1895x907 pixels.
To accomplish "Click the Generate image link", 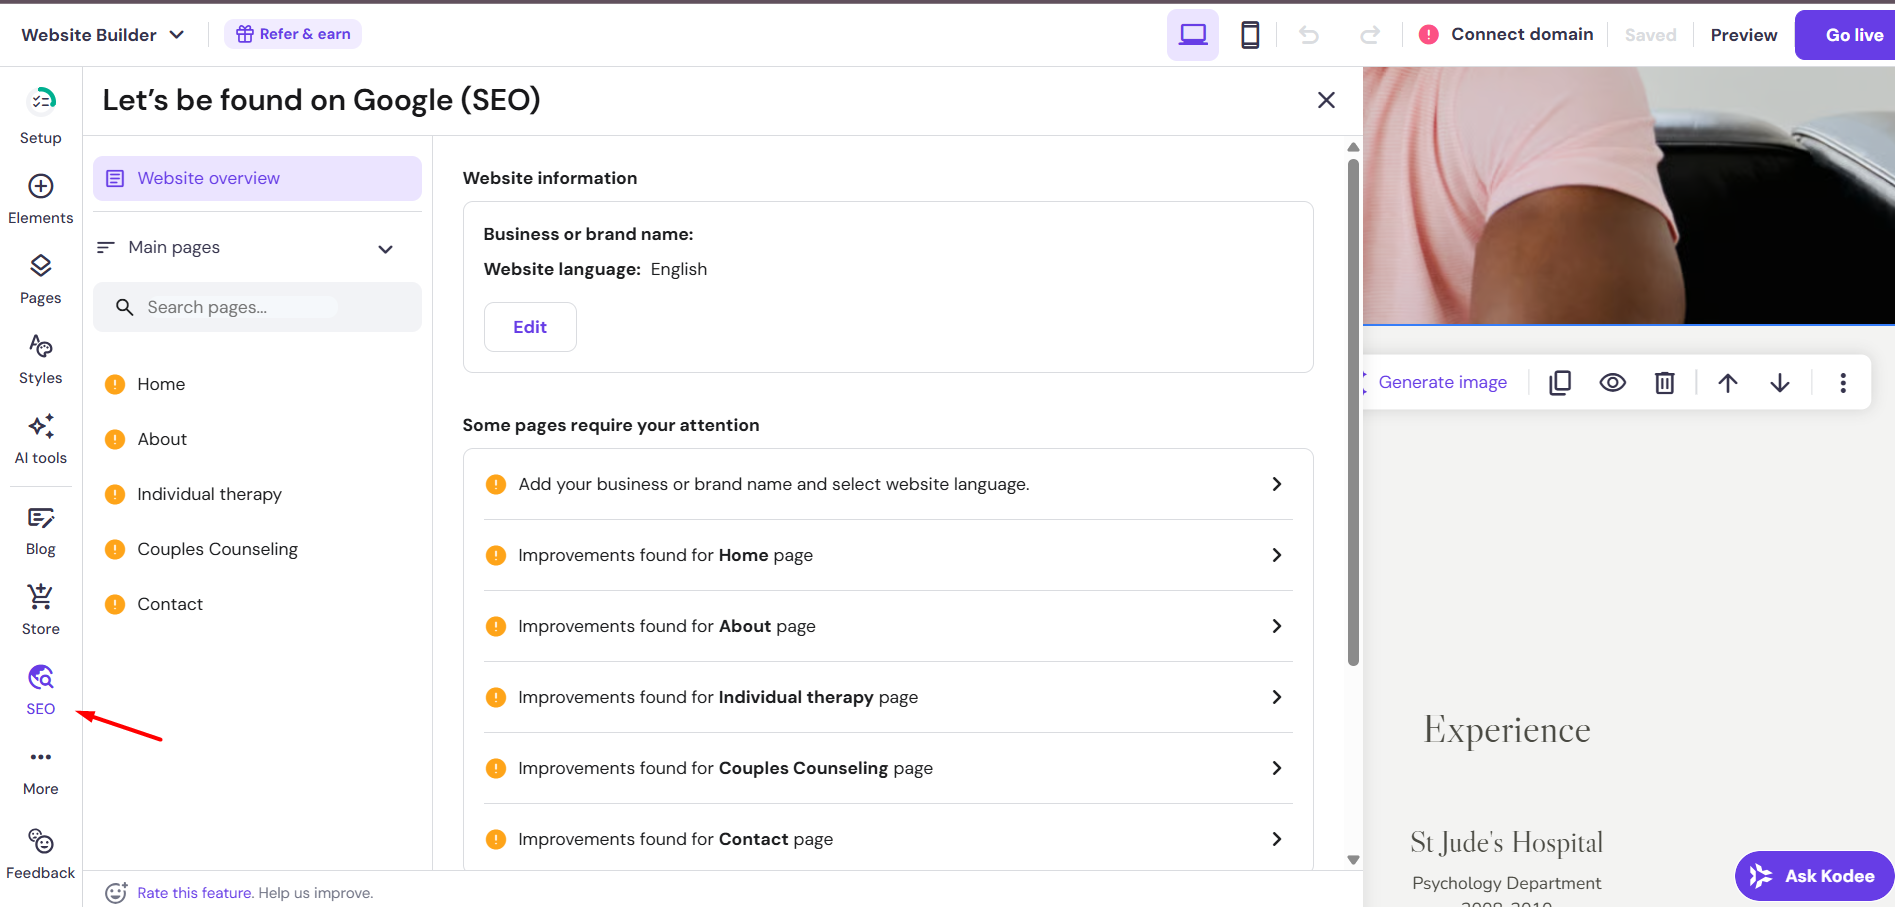I will [x=1442, y=382].
